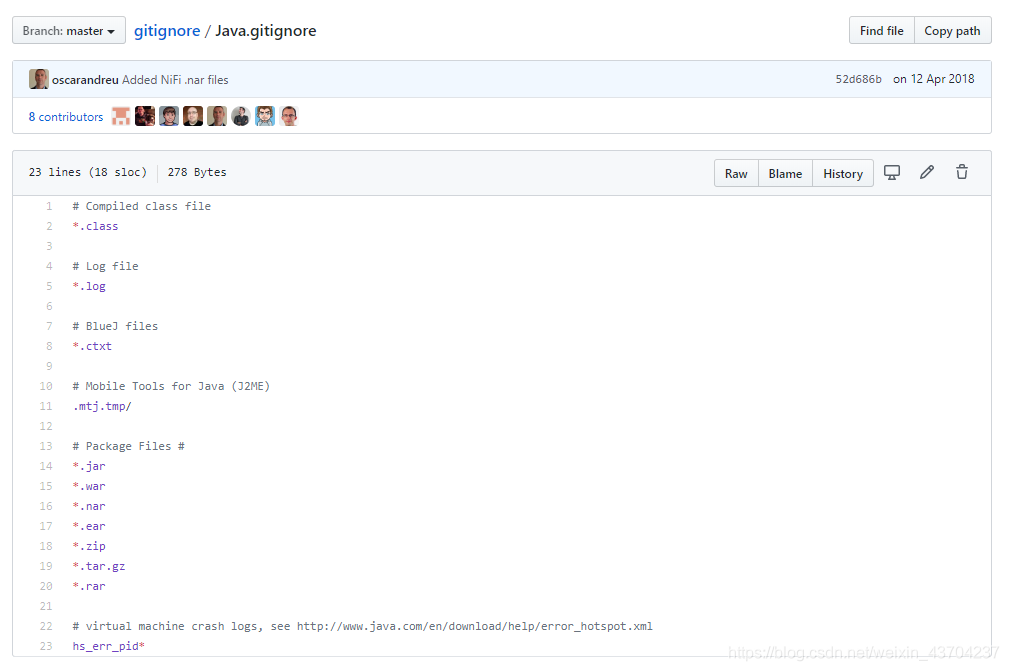The height and width of the screenshot is (671, 1009).
Task: Click the '*.nar' line
Action: coord(89,506)
